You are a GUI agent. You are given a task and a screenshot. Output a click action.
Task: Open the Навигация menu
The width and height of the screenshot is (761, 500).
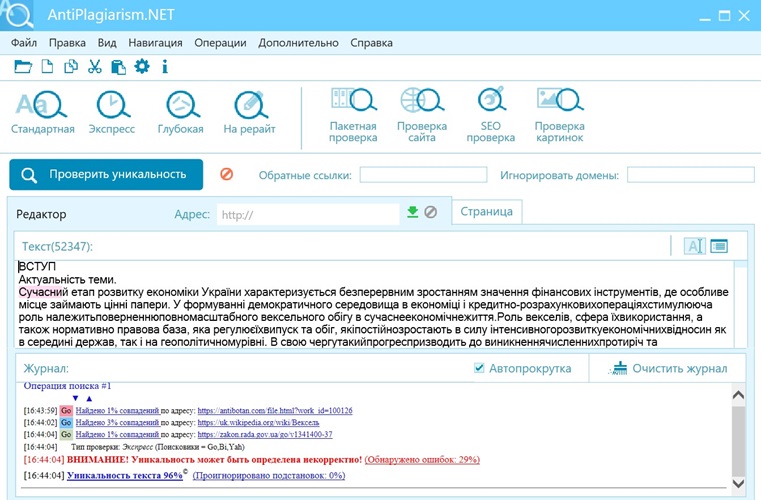coord(155,43)
